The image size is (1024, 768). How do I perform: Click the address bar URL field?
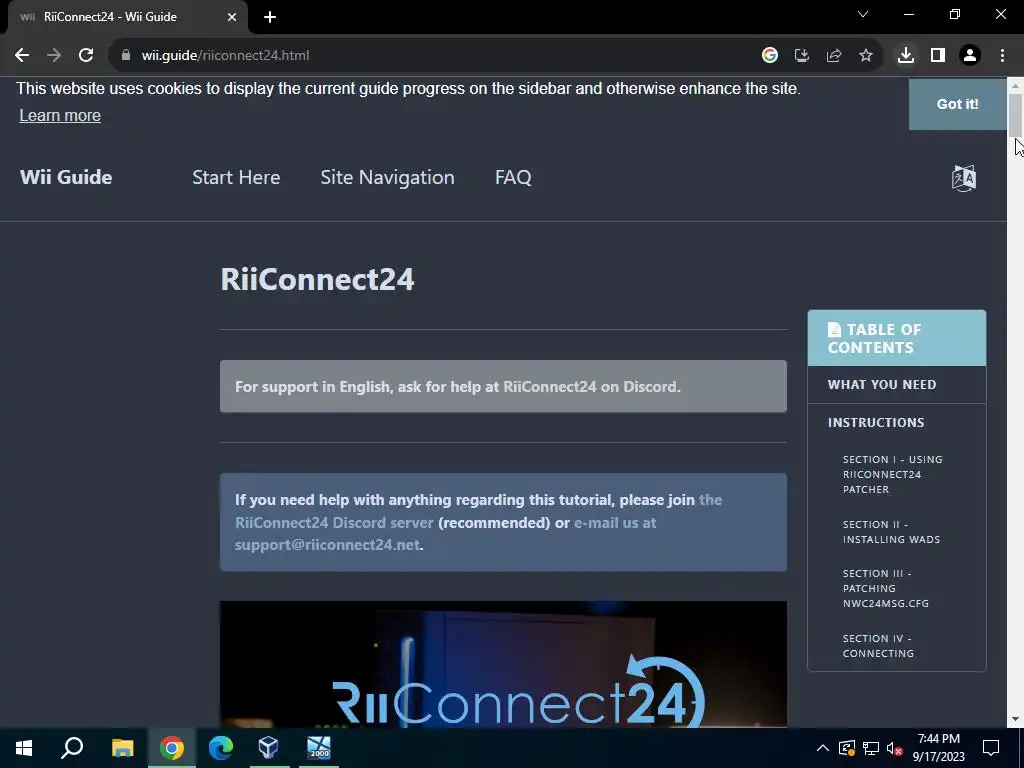pyautogui.click(x=431, y=56)
